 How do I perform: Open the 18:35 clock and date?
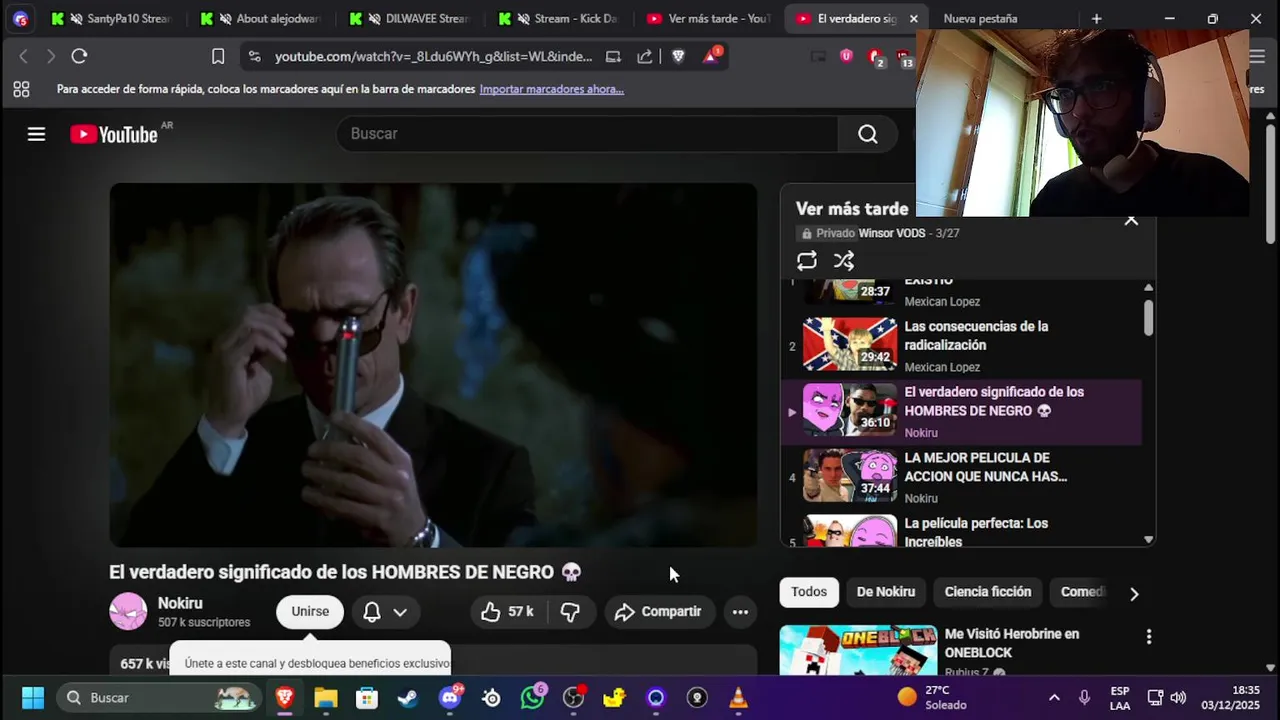(x=1230, y=697)
